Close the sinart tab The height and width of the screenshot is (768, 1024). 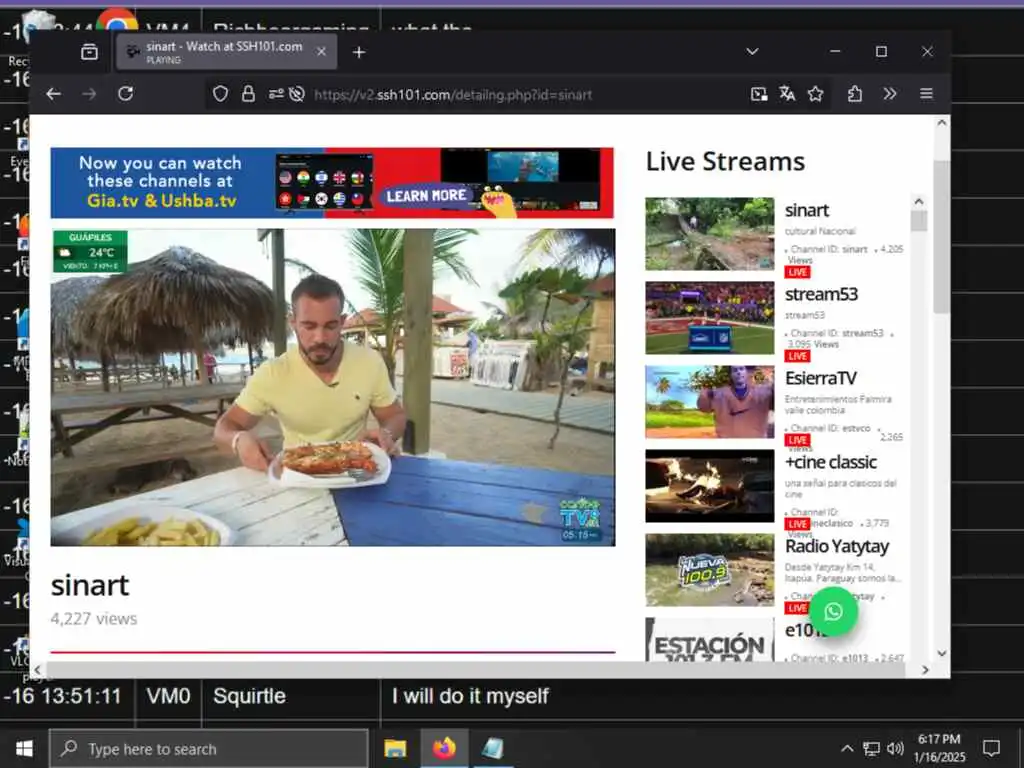pos(321,52)
